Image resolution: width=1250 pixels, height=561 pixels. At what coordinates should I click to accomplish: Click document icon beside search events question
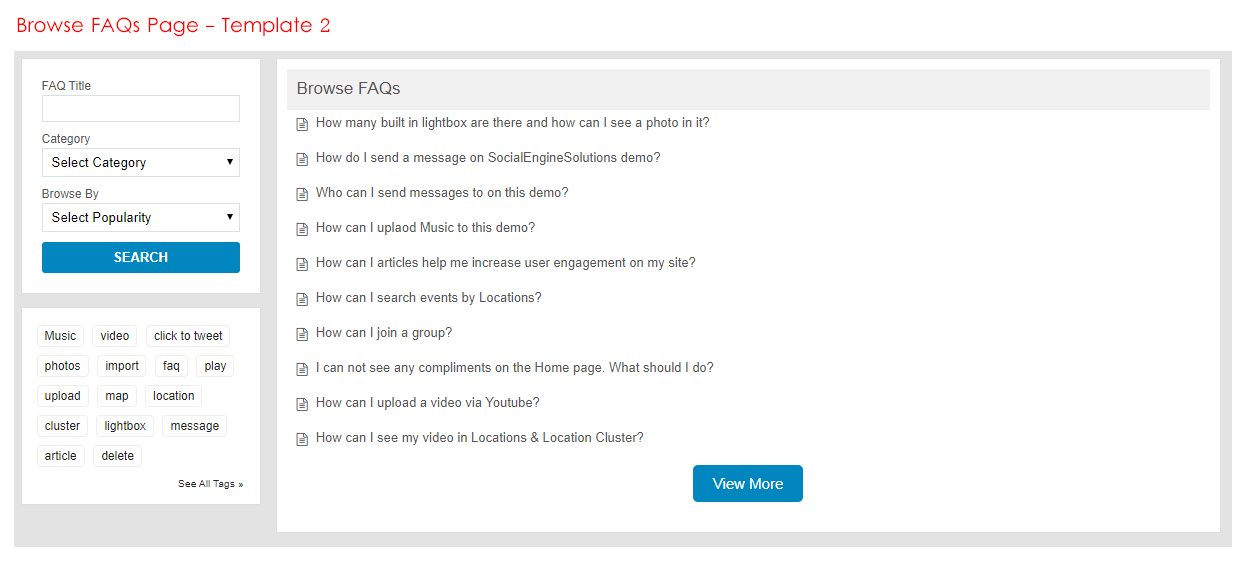pyautogui.click(x=302, y=299)
